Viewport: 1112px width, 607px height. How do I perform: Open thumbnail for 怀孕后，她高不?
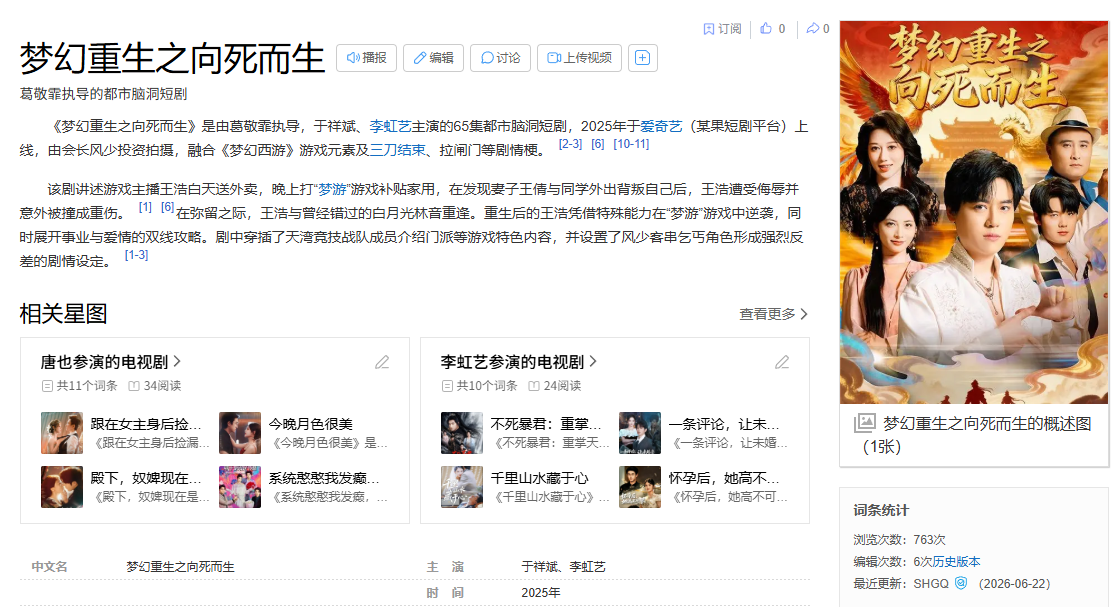click(640, 486)
